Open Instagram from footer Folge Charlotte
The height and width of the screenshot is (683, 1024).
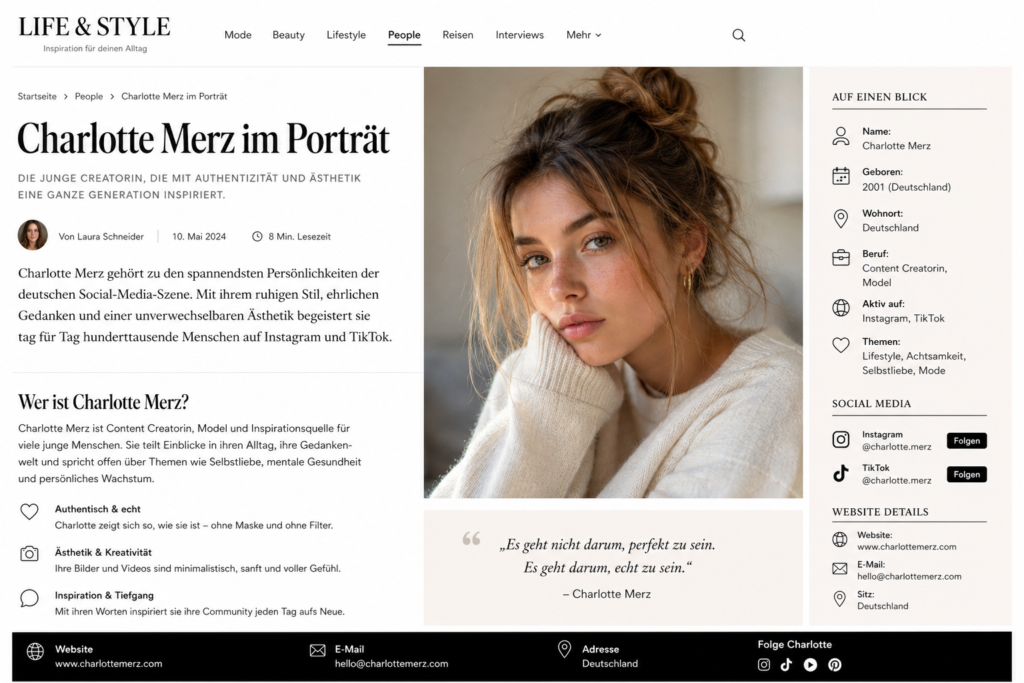coord(763,665)
